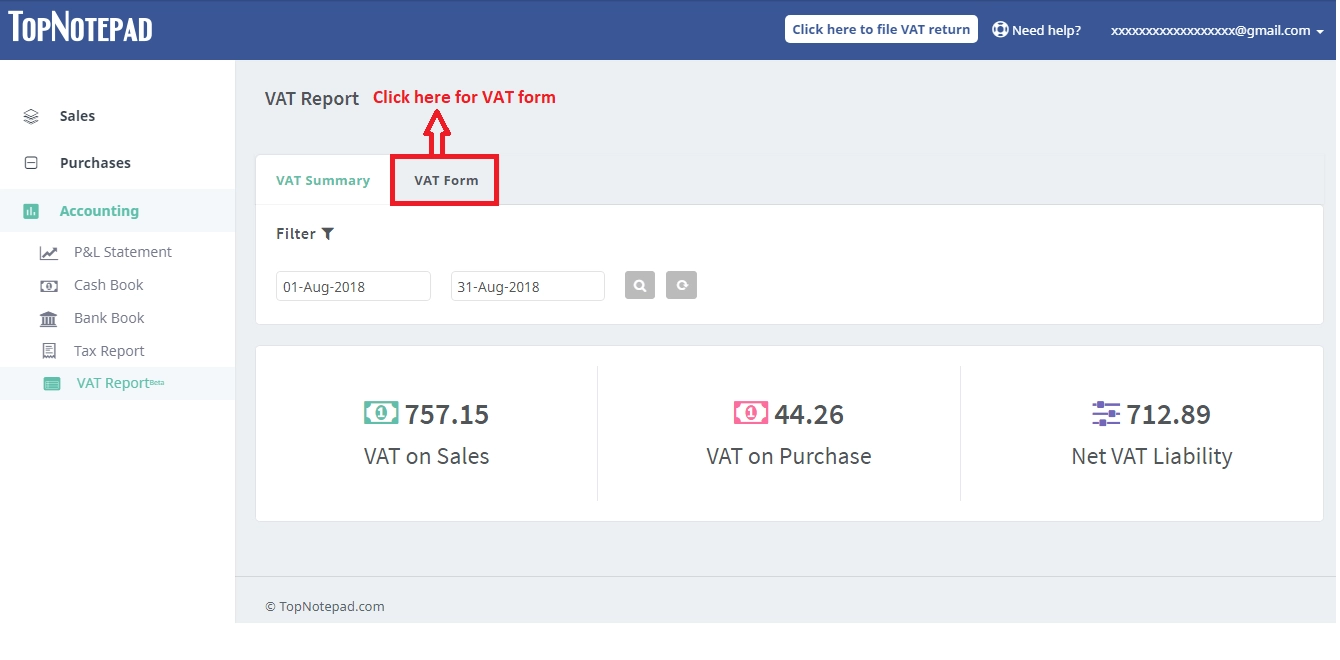Select the VAT Summary tab
The width and height of the screenshot is (1340, 660).
click(x=323, y=181)
